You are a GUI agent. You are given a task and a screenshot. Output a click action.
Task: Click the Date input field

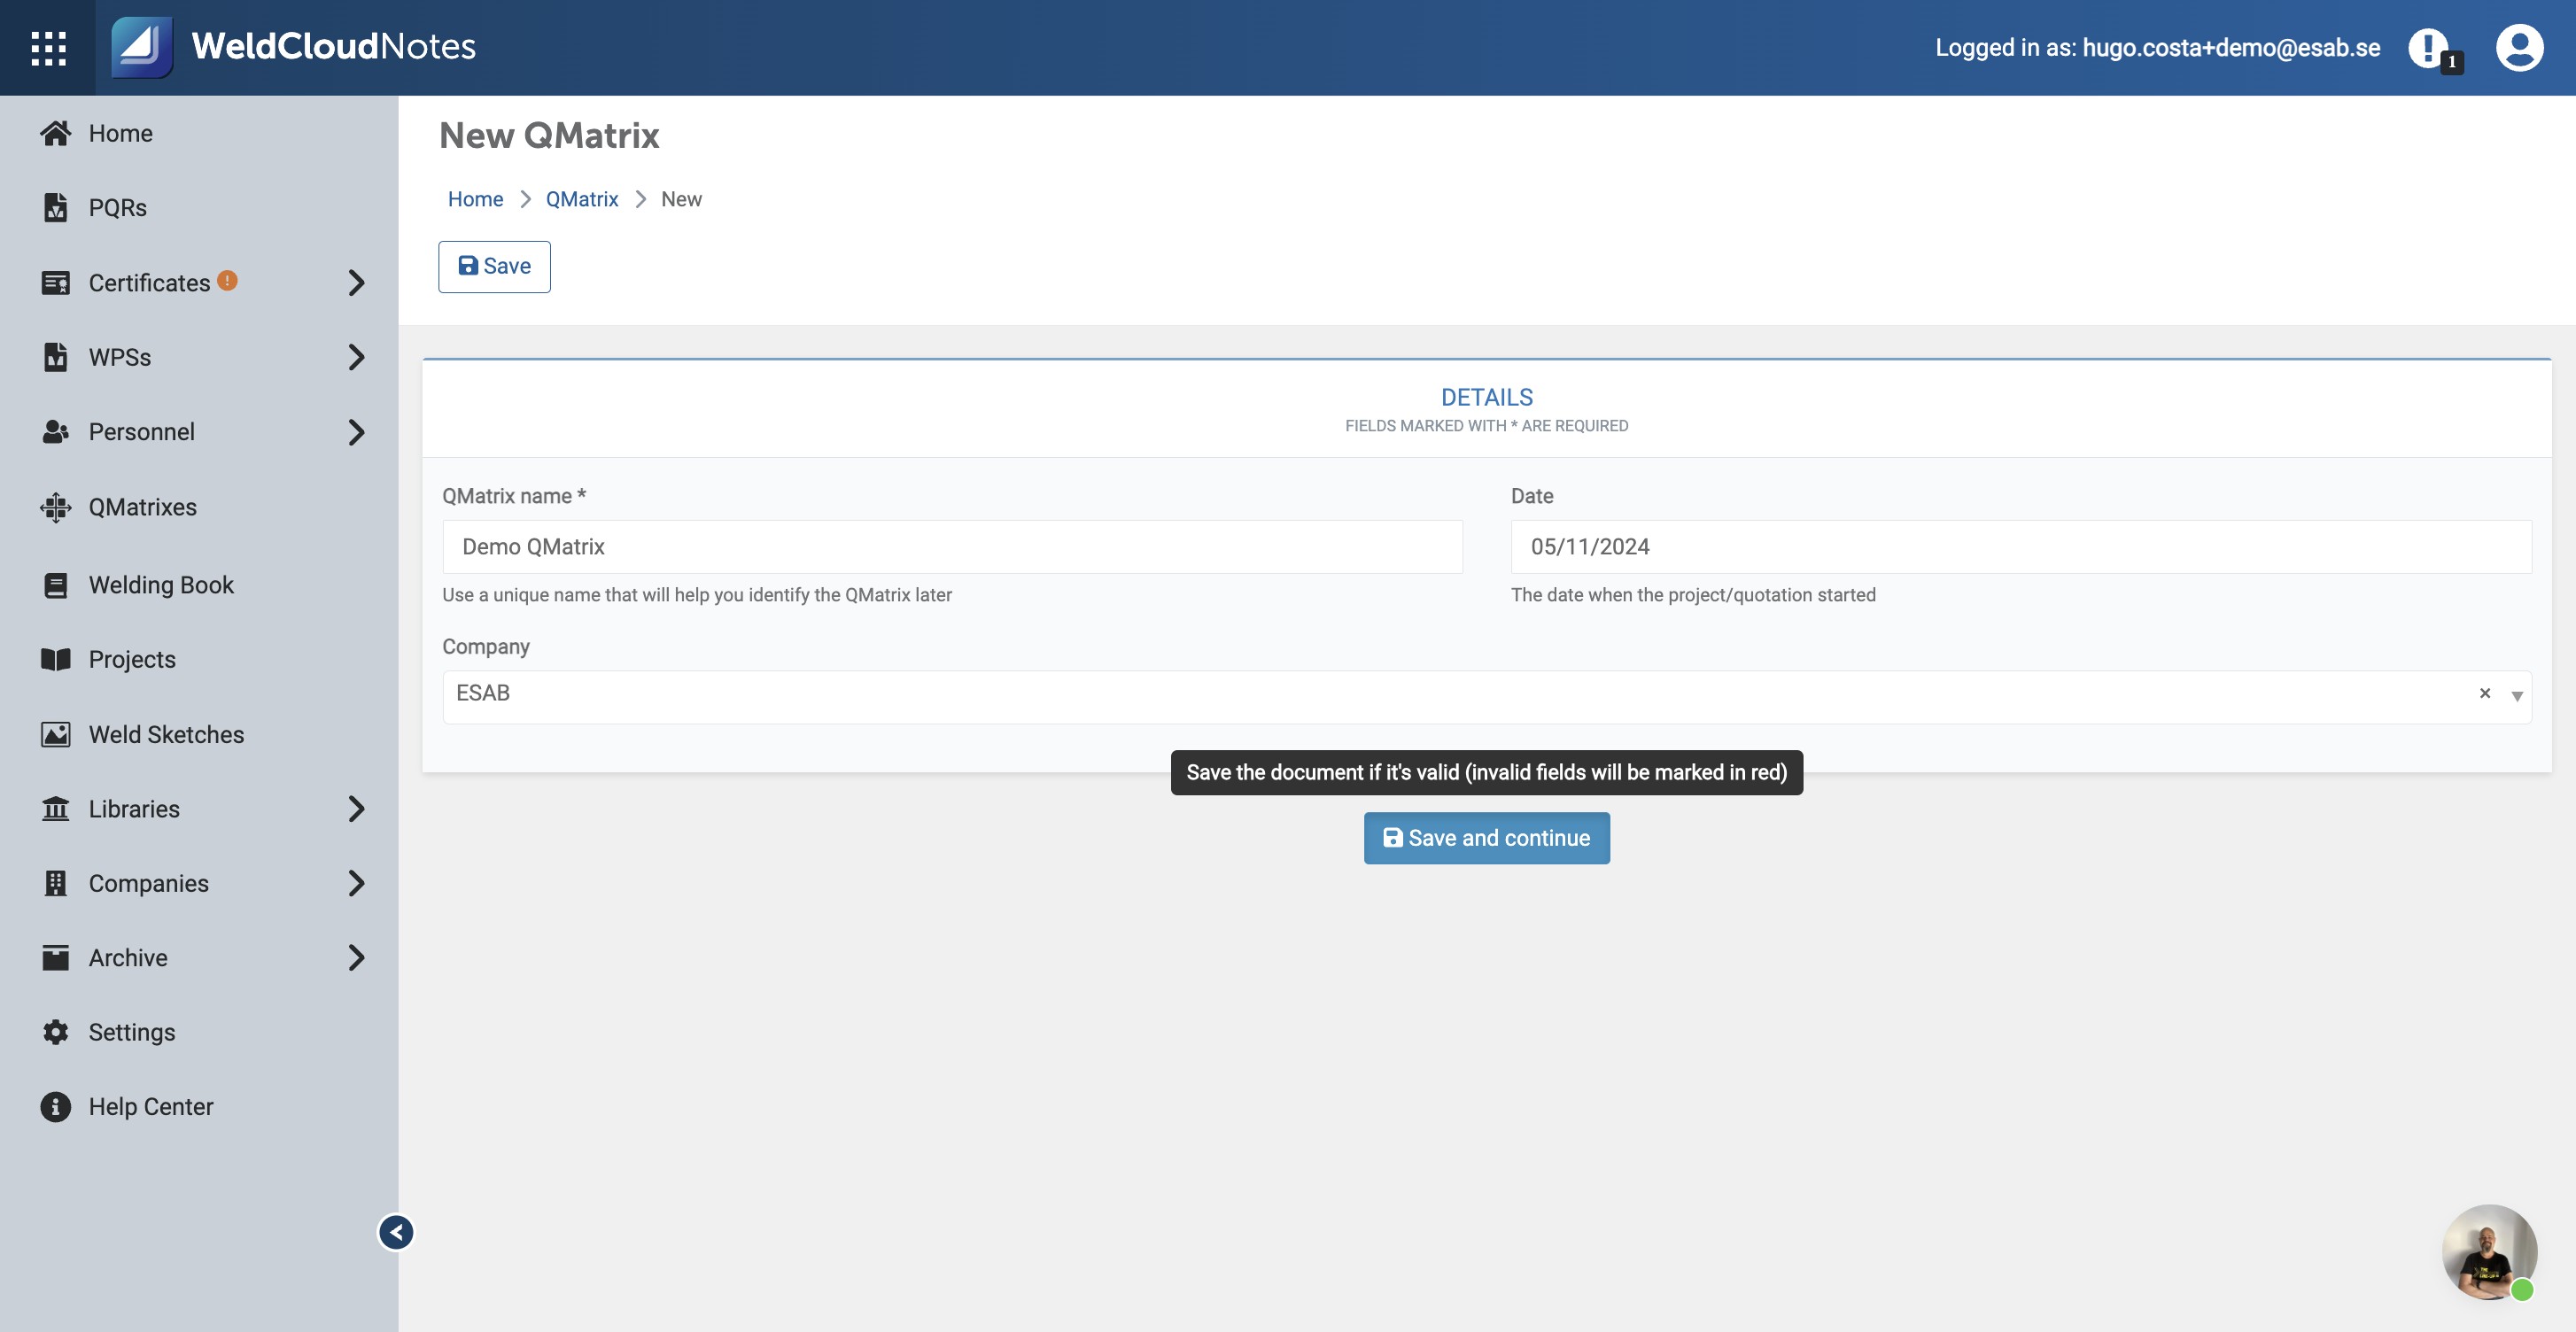click(x=2021, y=547)
